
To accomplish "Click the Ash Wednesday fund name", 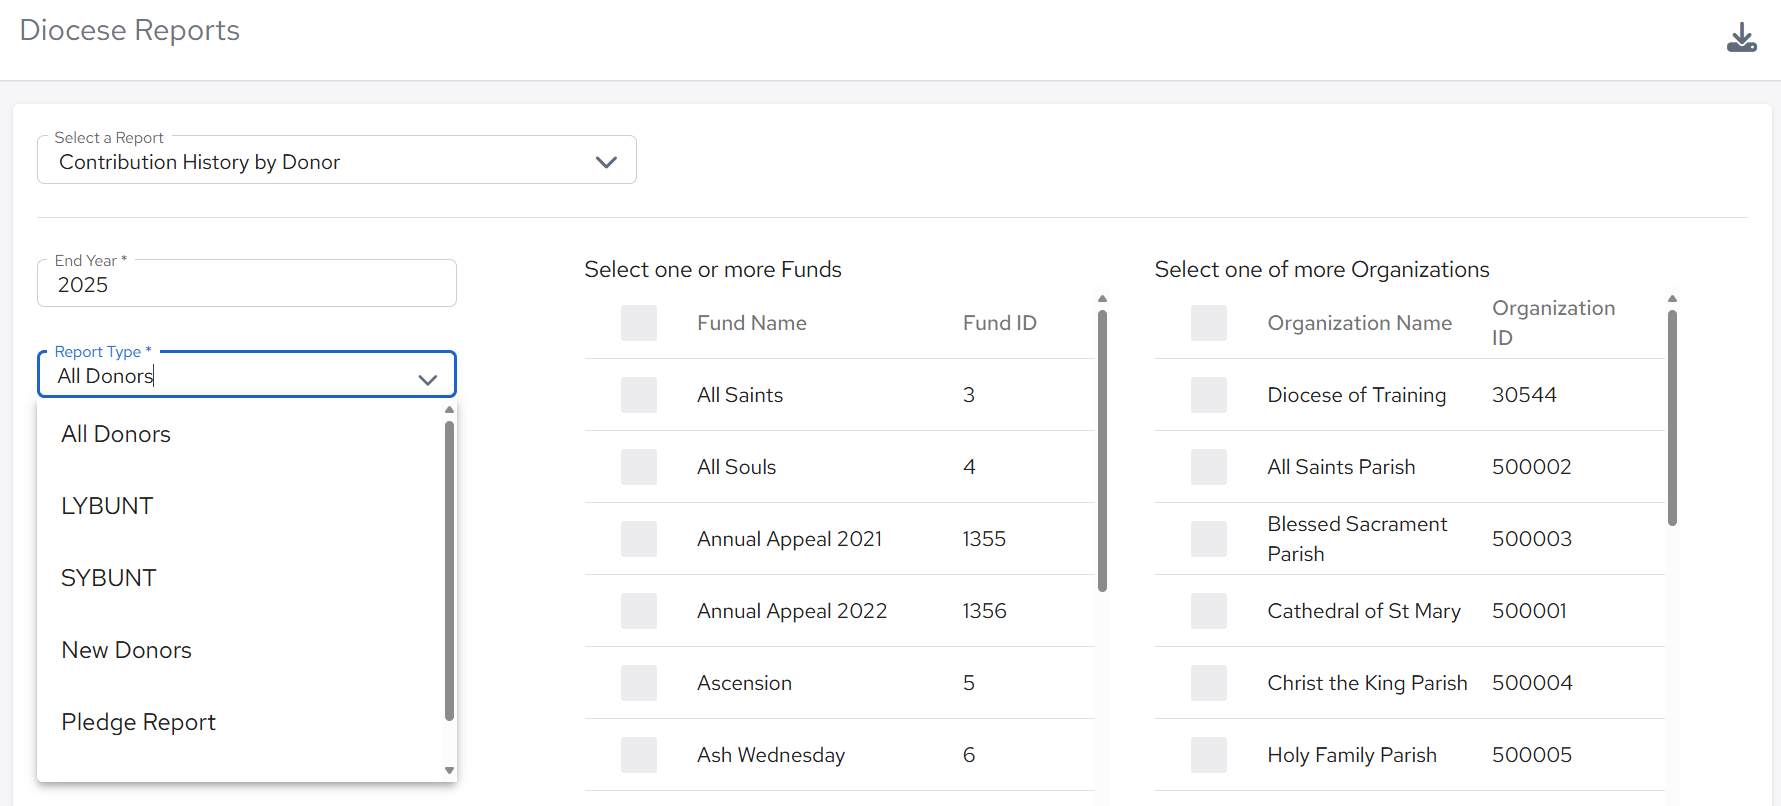I will [x=771, y=755].
